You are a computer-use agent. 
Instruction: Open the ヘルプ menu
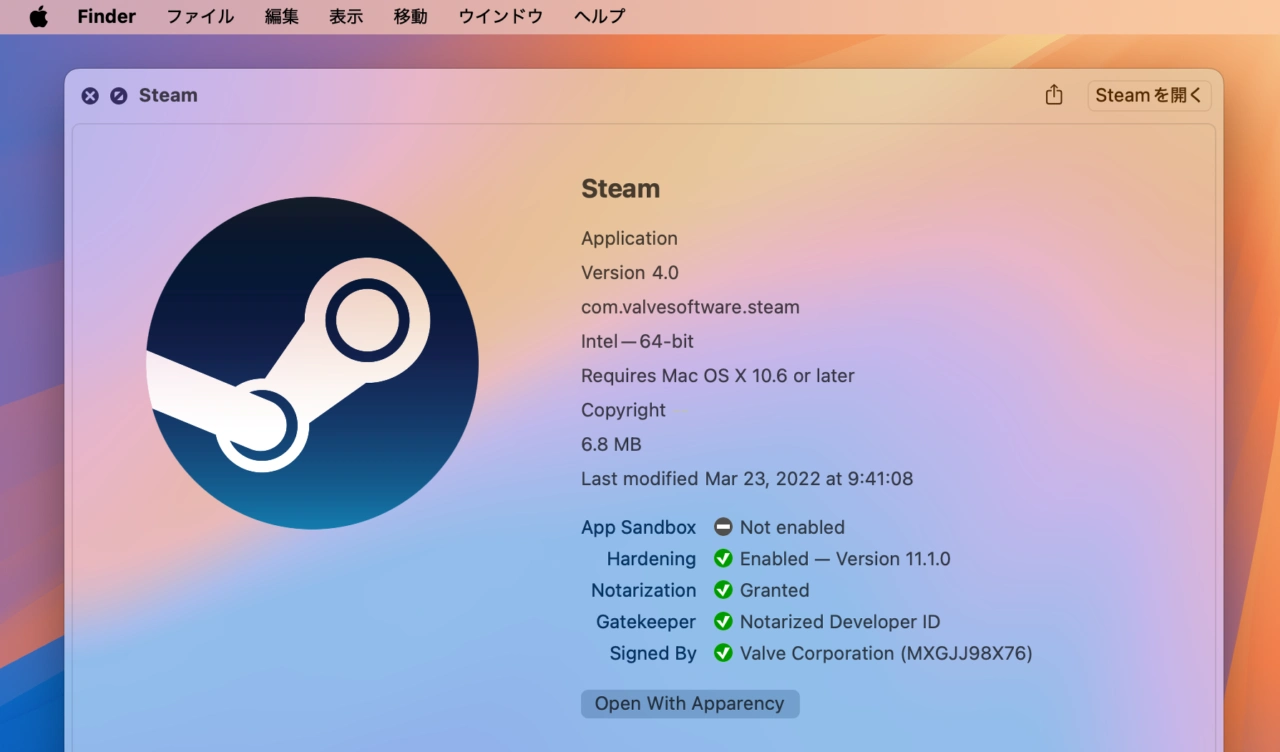click(x=599, y=17)
